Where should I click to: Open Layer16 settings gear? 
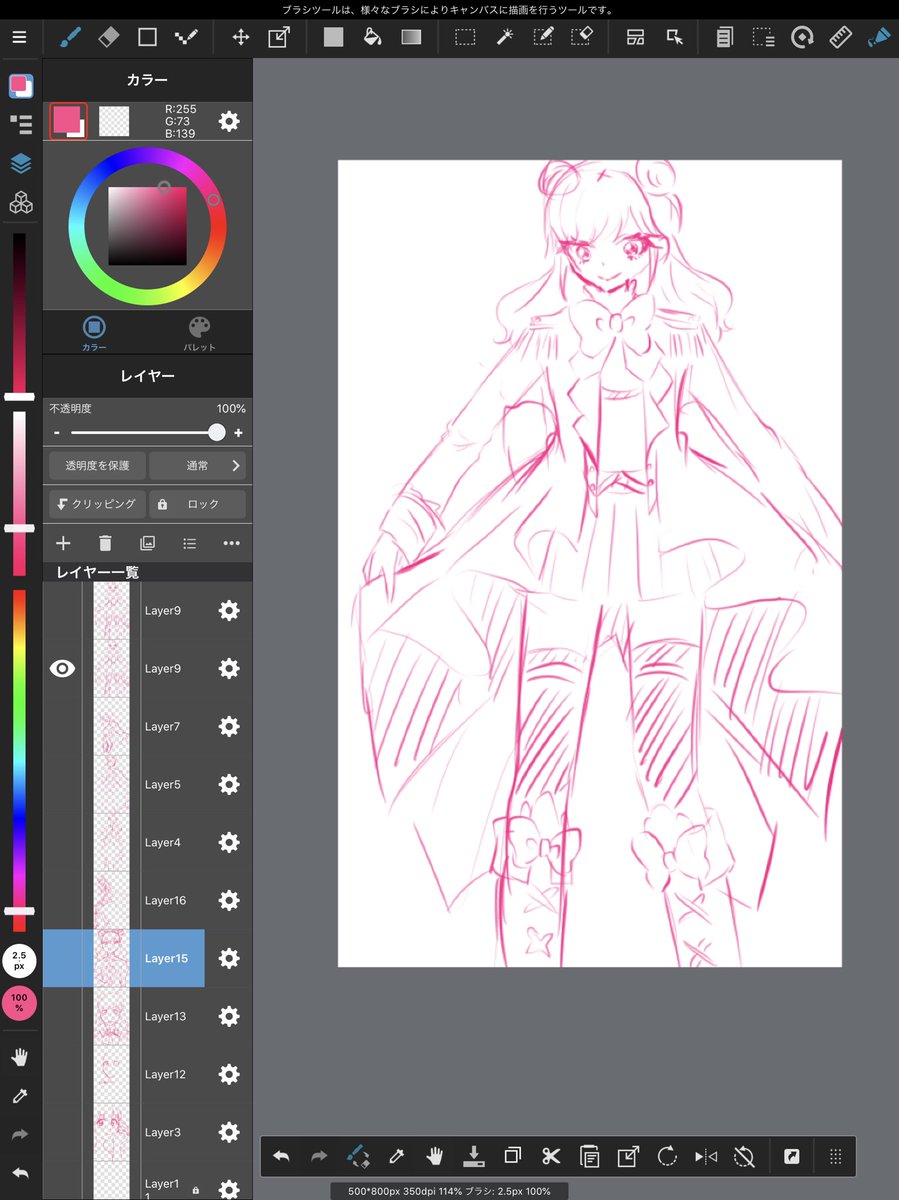229,900
